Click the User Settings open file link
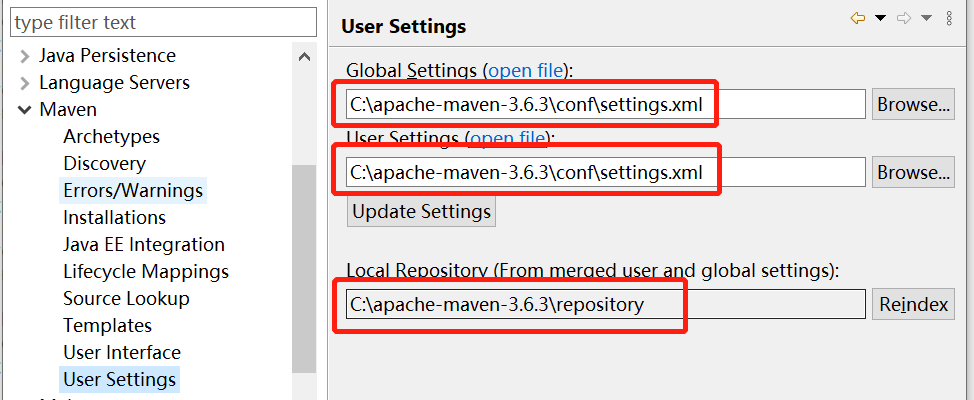Screen dimensions: 974x400 click(x=508, y=138)
